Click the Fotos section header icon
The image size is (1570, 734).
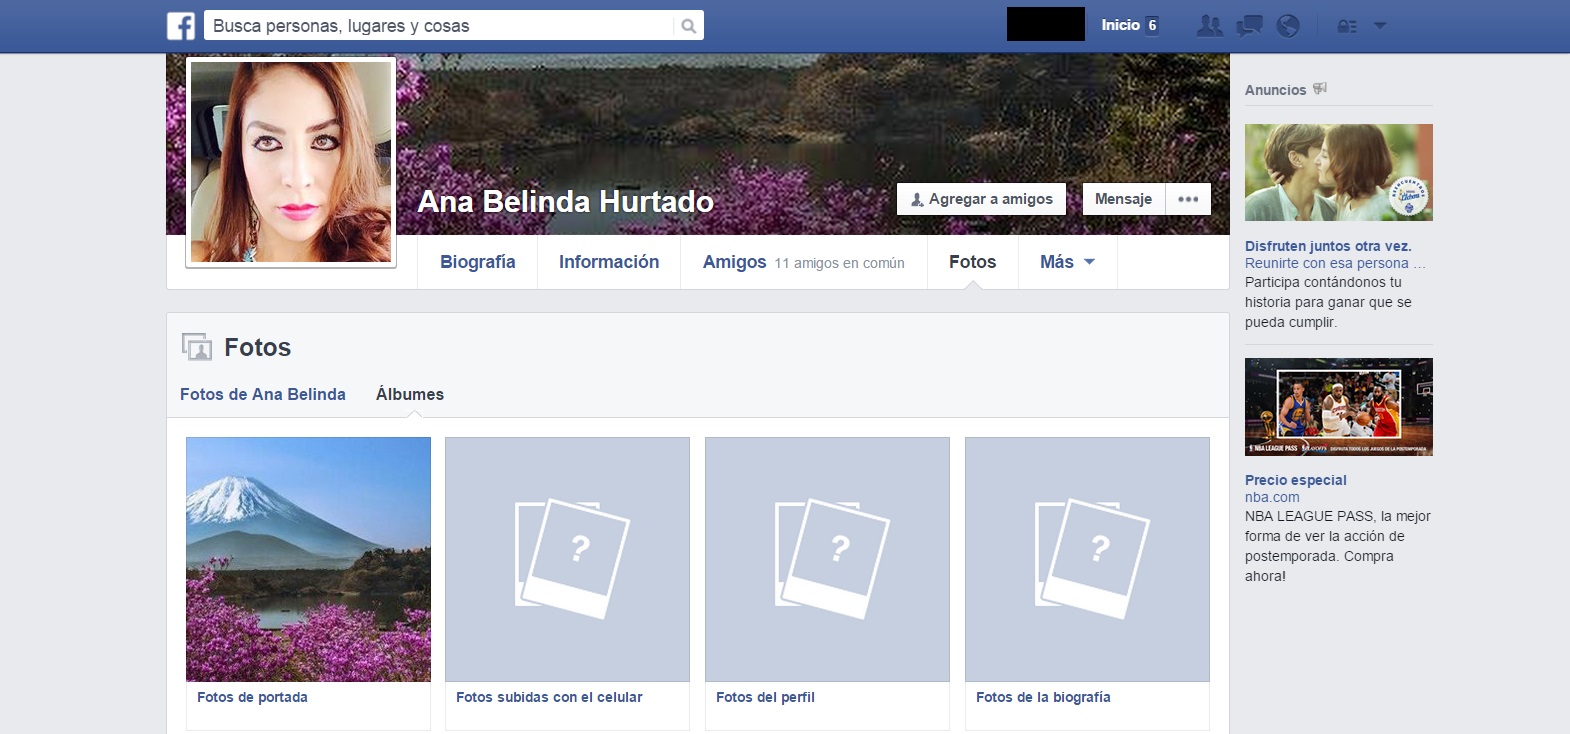[x=197, y=347]
